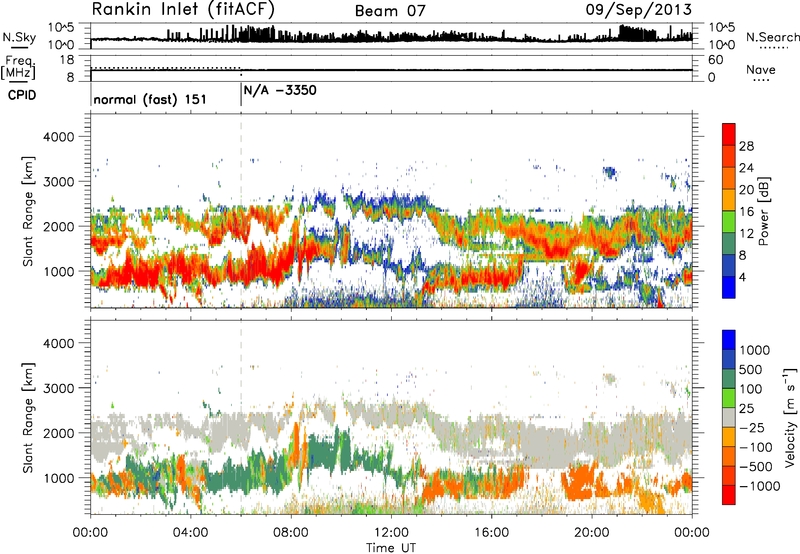Click the blue bottom segment of Power color bar
Screen dimensions: 800x554
coord(729,287)
